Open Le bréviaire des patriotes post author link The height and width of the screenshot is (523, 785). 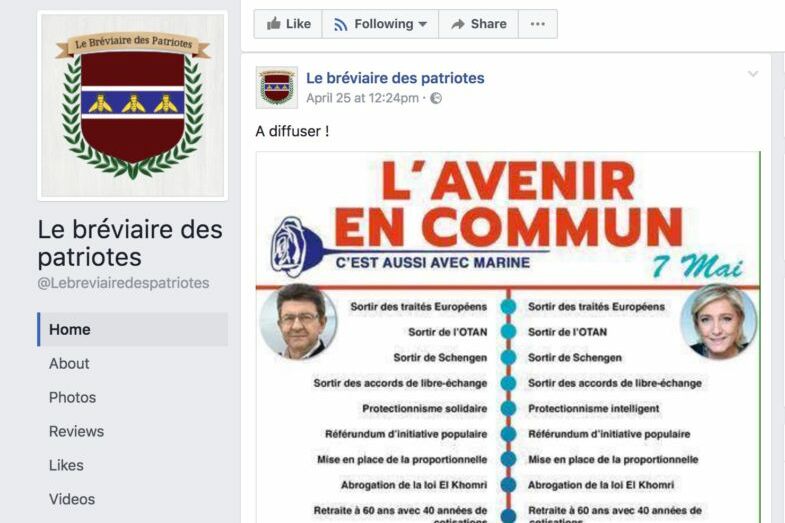[395, 78]
